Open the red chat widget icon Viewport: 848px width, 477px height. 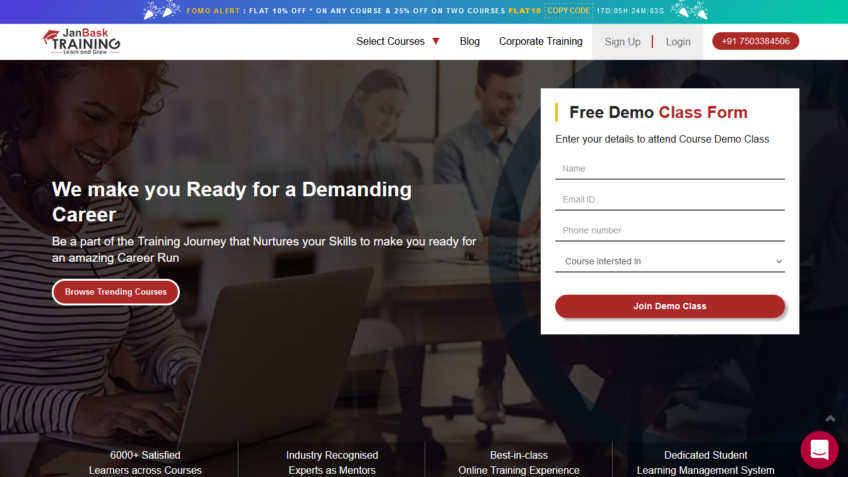819,450
